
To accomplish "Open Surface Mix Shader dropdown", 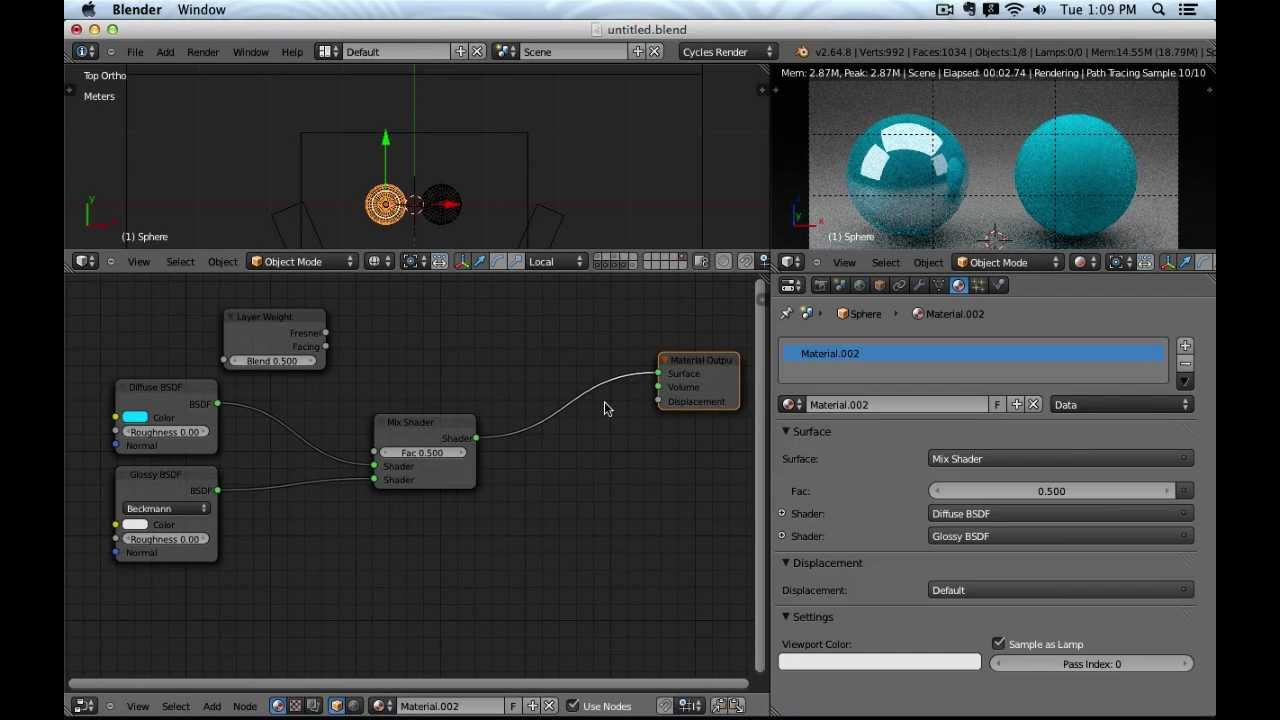I will pos(1060,459).
